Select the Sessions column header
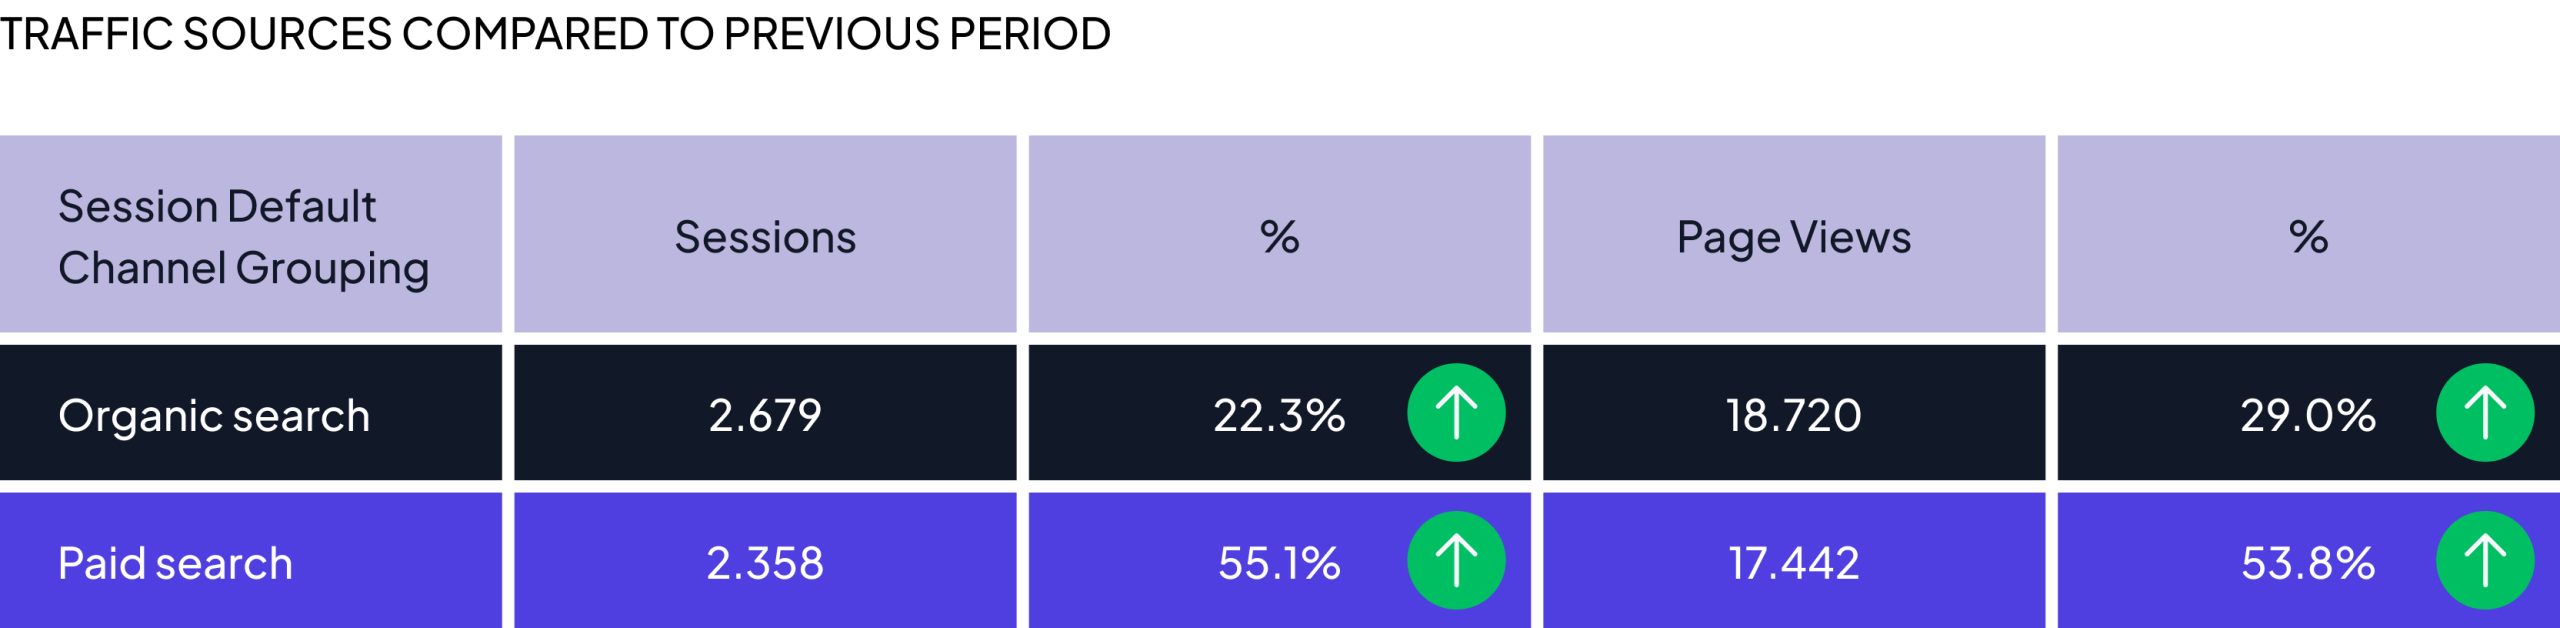The height and width of the screenshot is (628, 2560). pyautogui.click(x=765, y=237)
